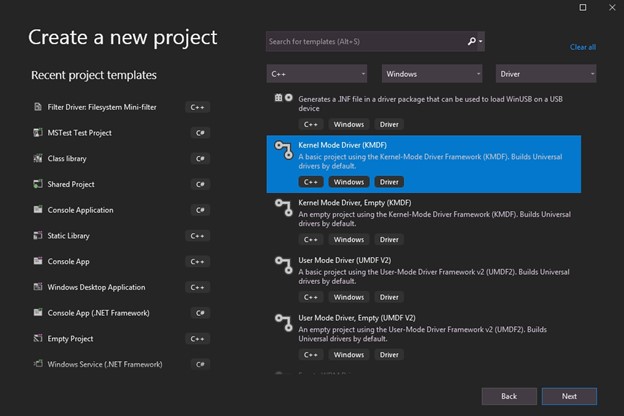Click the Static Library template icon
The image size is (624, 416).
38,235
